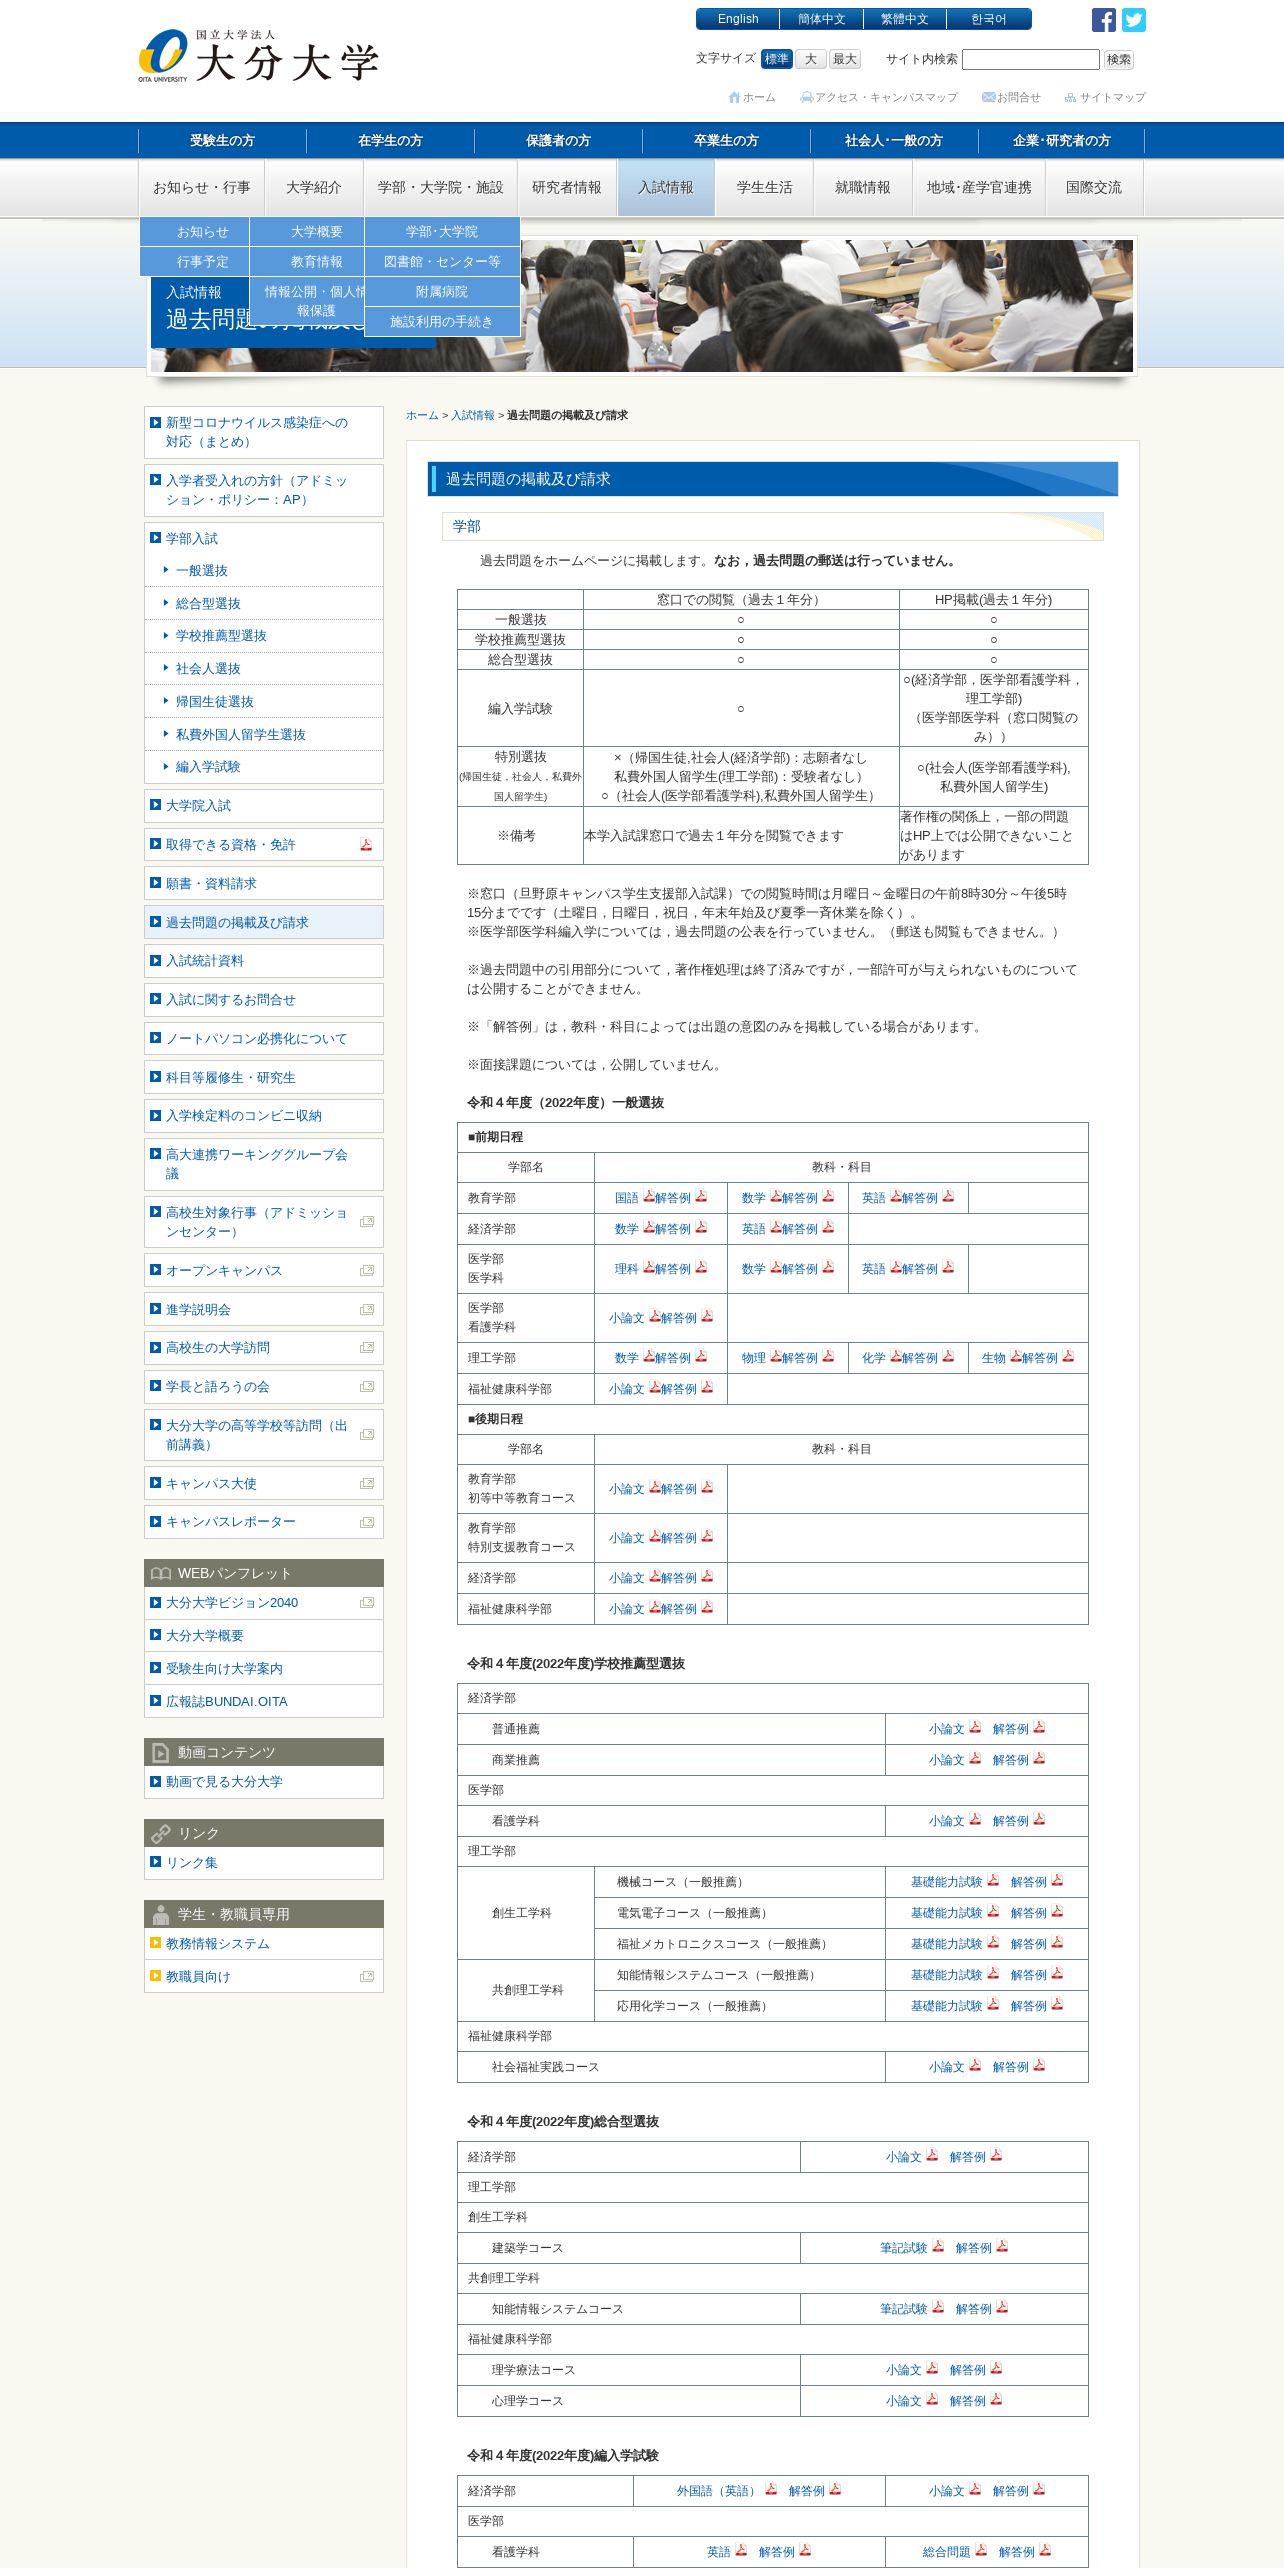Viewport: 1284px width, 2568px height.
Task: Click external-link icon beside キャンパス大使
Action: point(367,1484)
